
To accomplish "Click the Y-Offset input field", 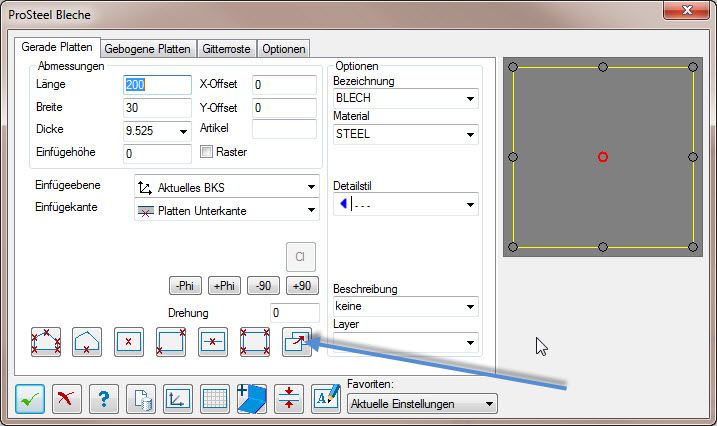I will [284, 108].
